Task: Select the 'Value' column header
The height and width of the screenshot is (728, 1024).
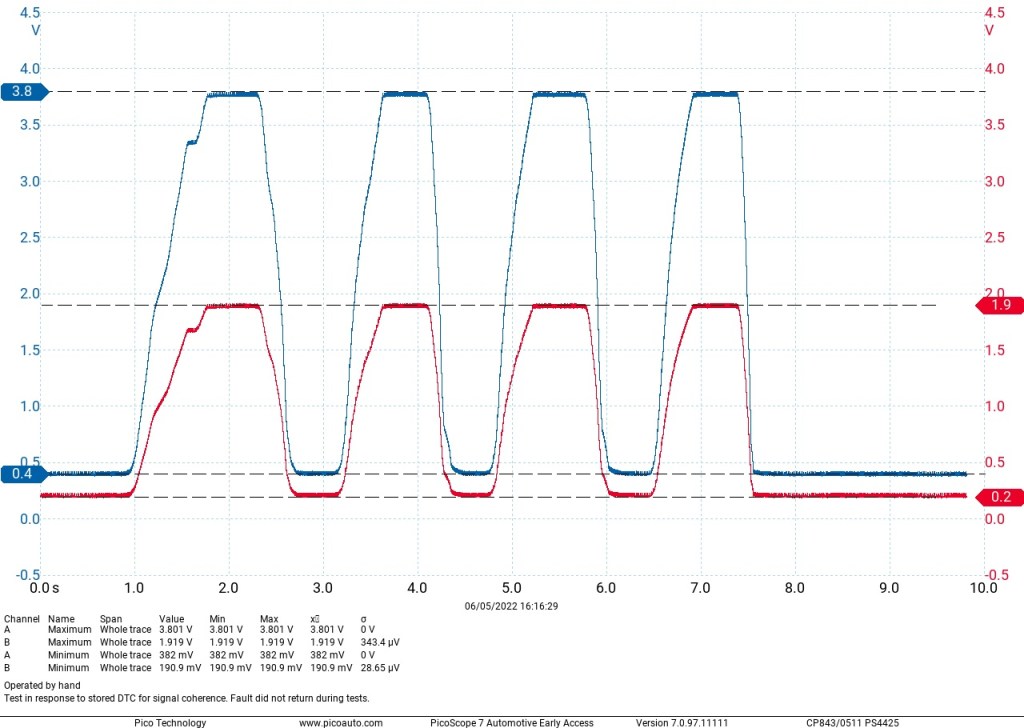Action: pyautogui.click(x=171, y=619)
